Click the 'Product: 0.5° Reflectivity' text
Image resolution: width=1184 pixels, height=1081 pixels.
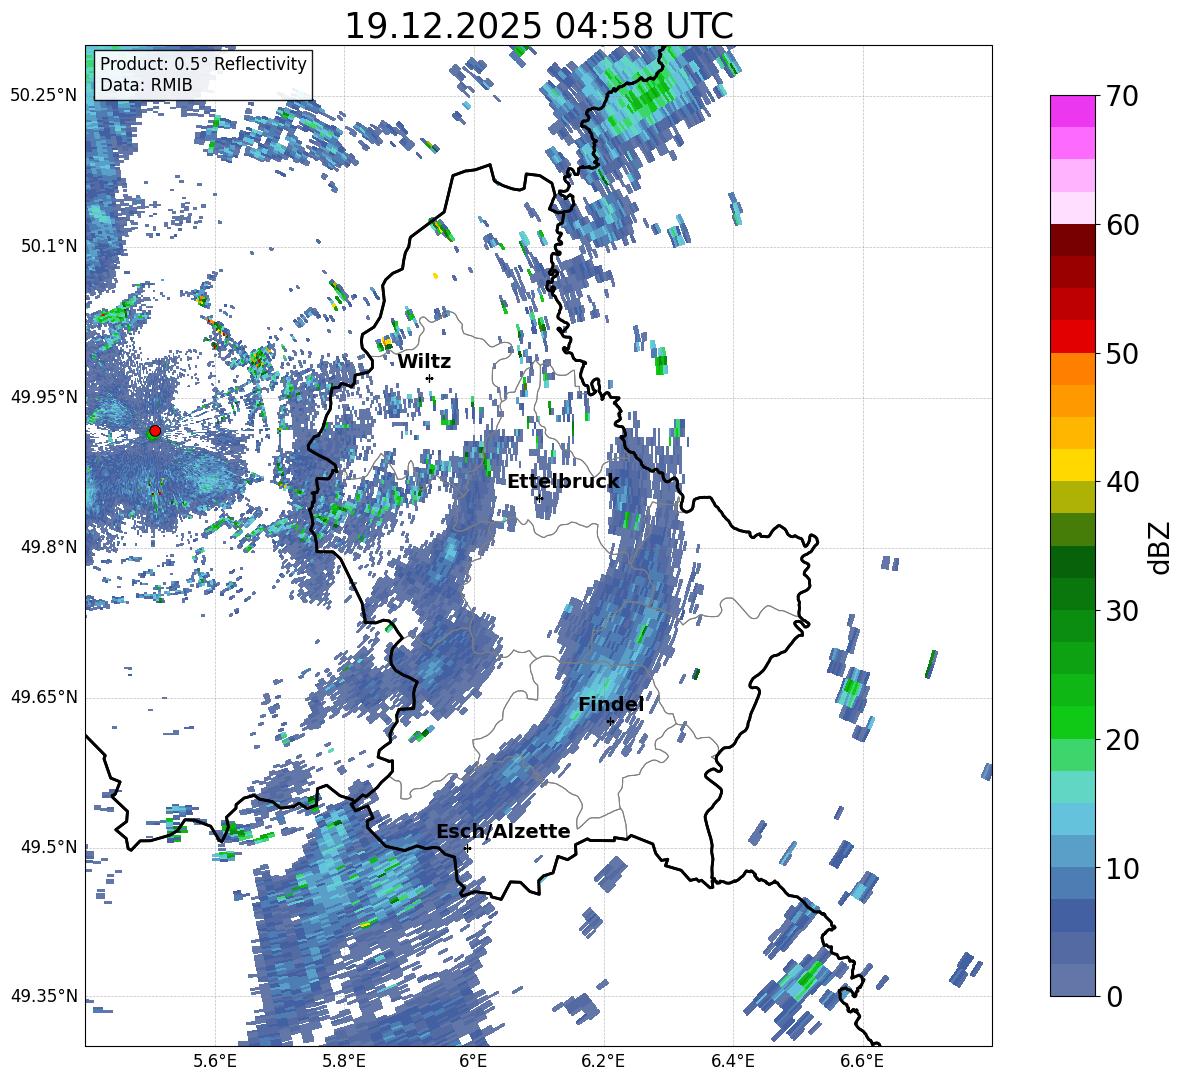click(203, 64)
